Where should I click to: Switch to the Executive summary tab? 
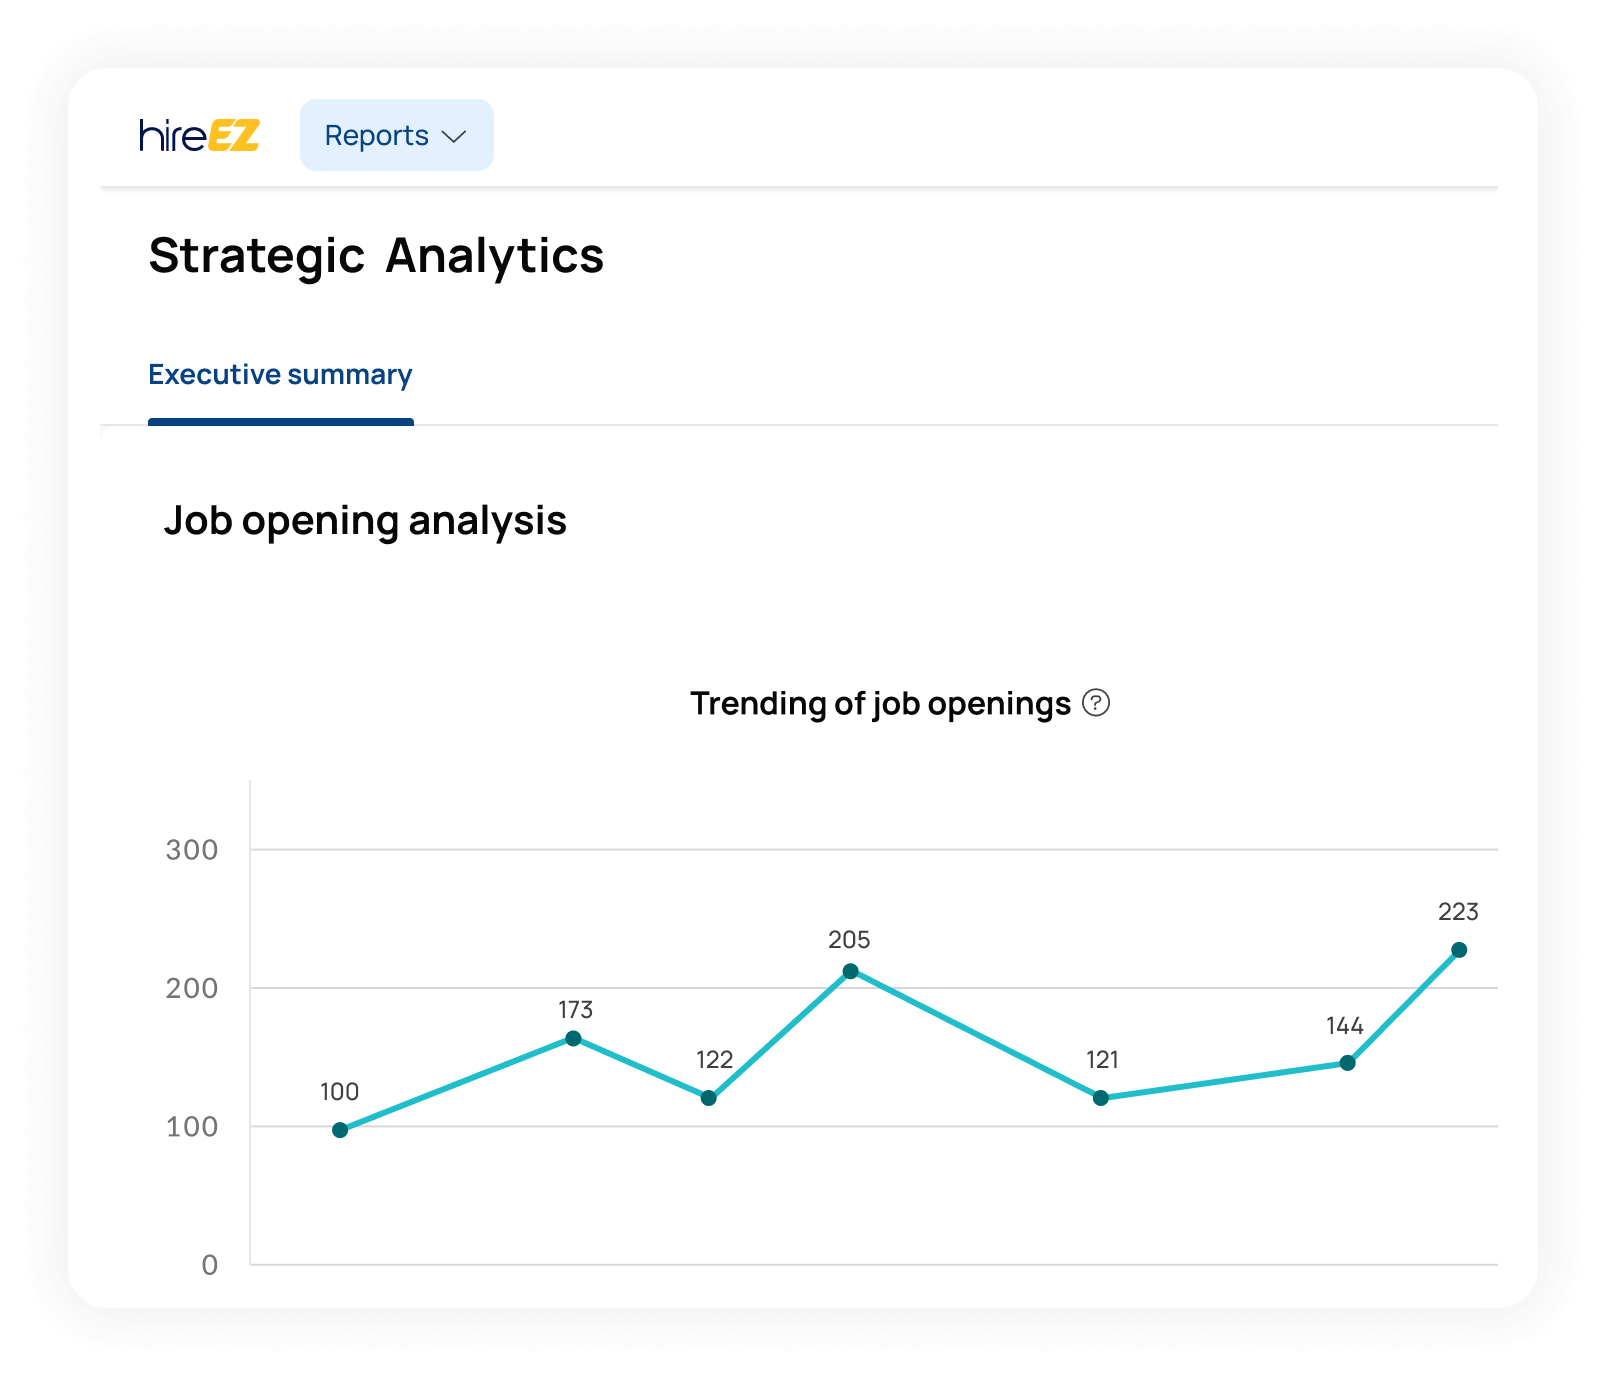(280, 374)
